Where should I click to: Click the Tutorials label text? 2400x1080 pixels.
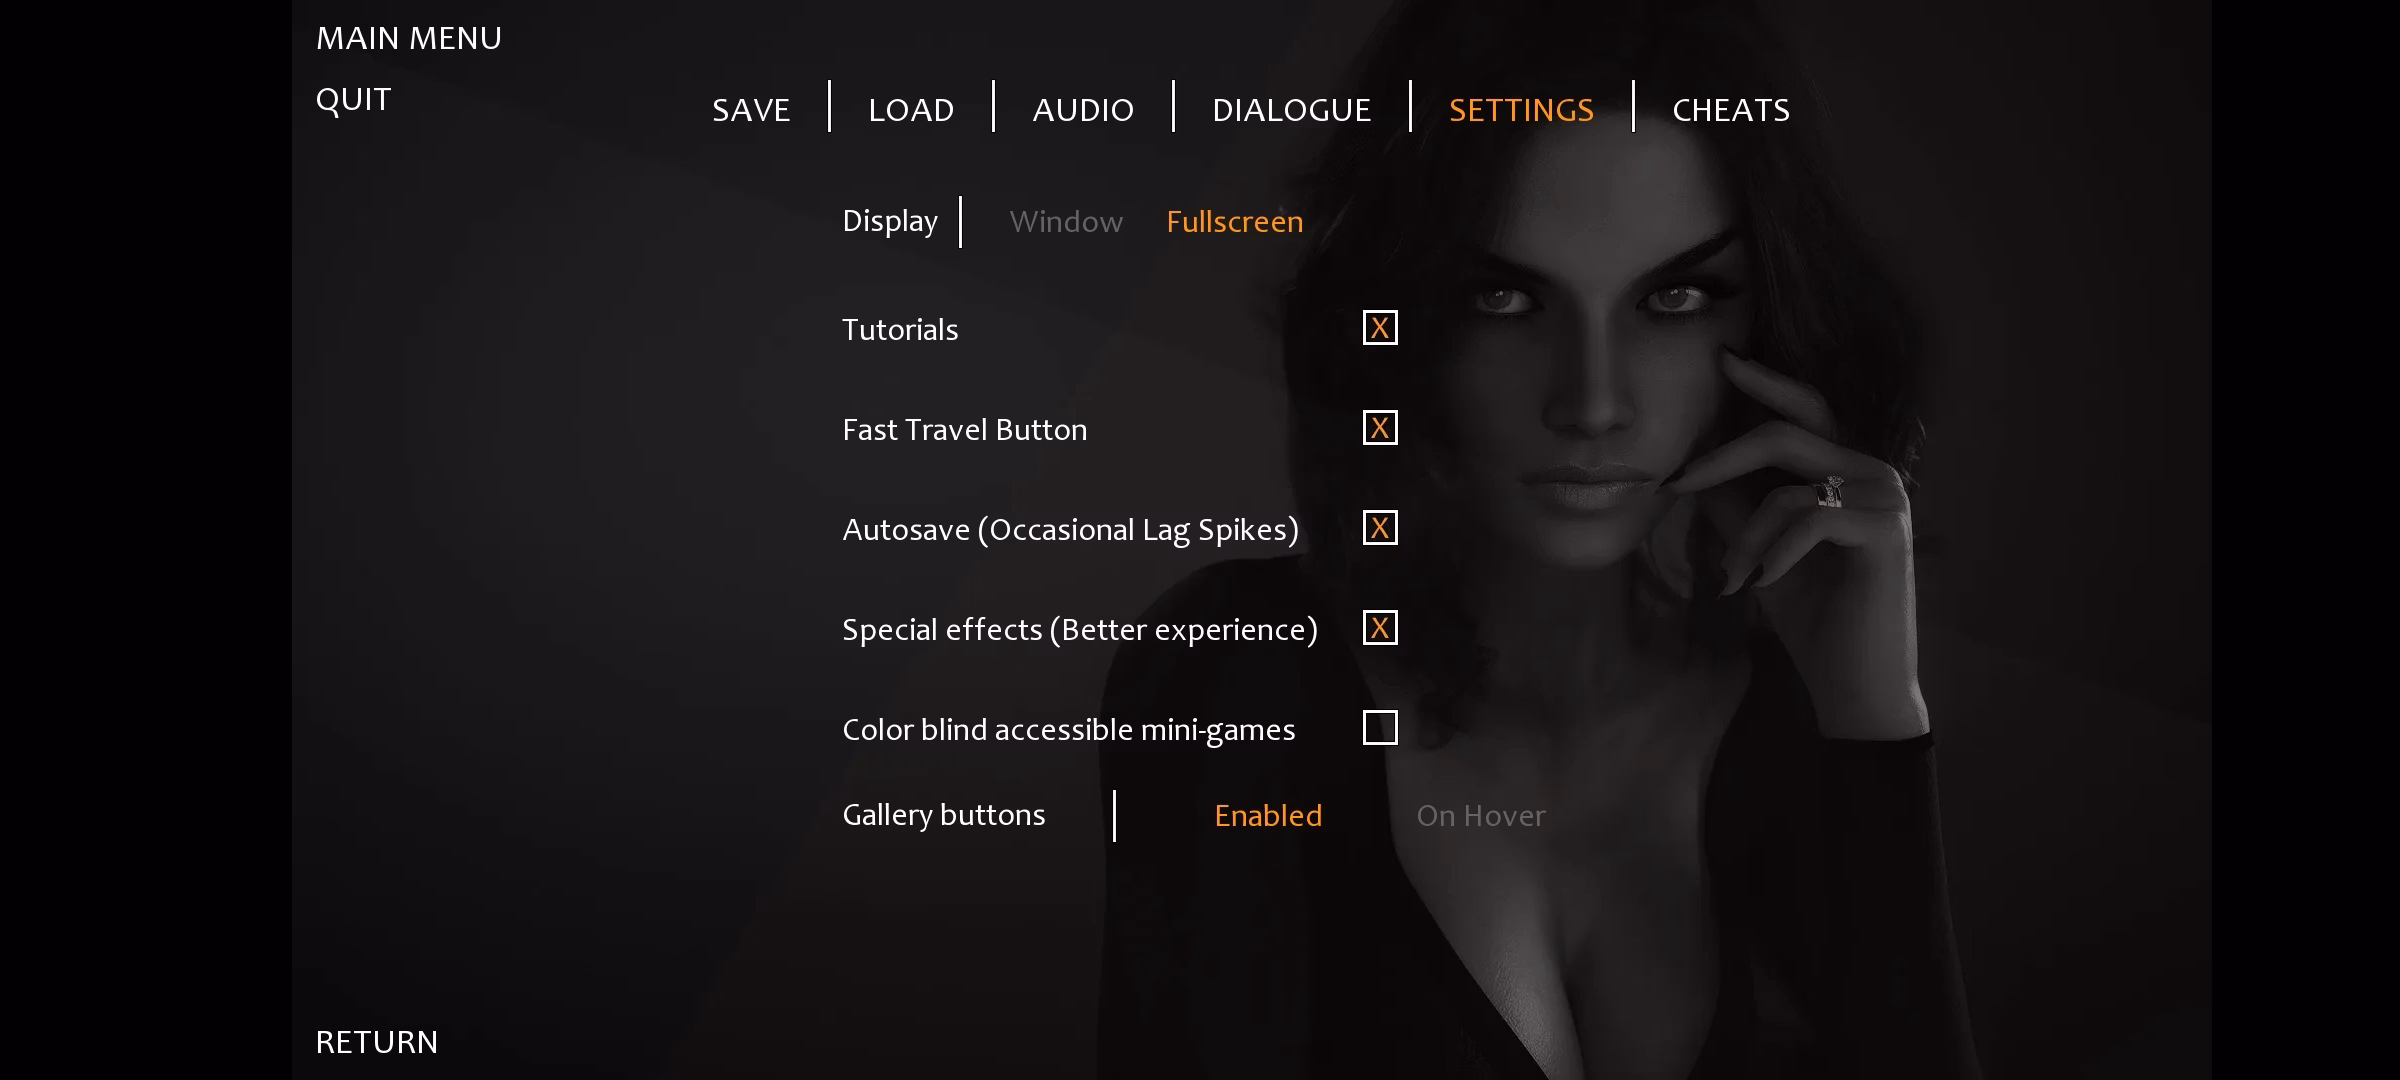900,329
